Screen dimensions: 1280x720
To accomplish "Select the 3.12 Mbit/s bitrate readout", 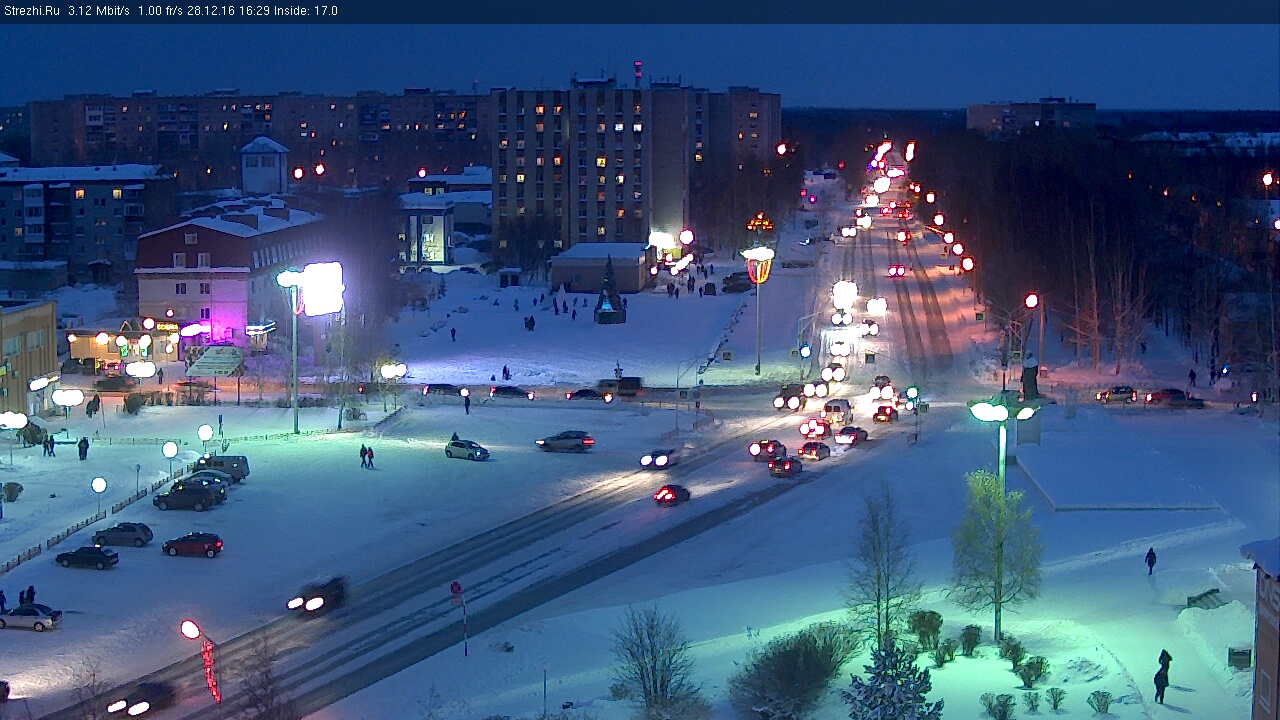I will pos(99,11).
